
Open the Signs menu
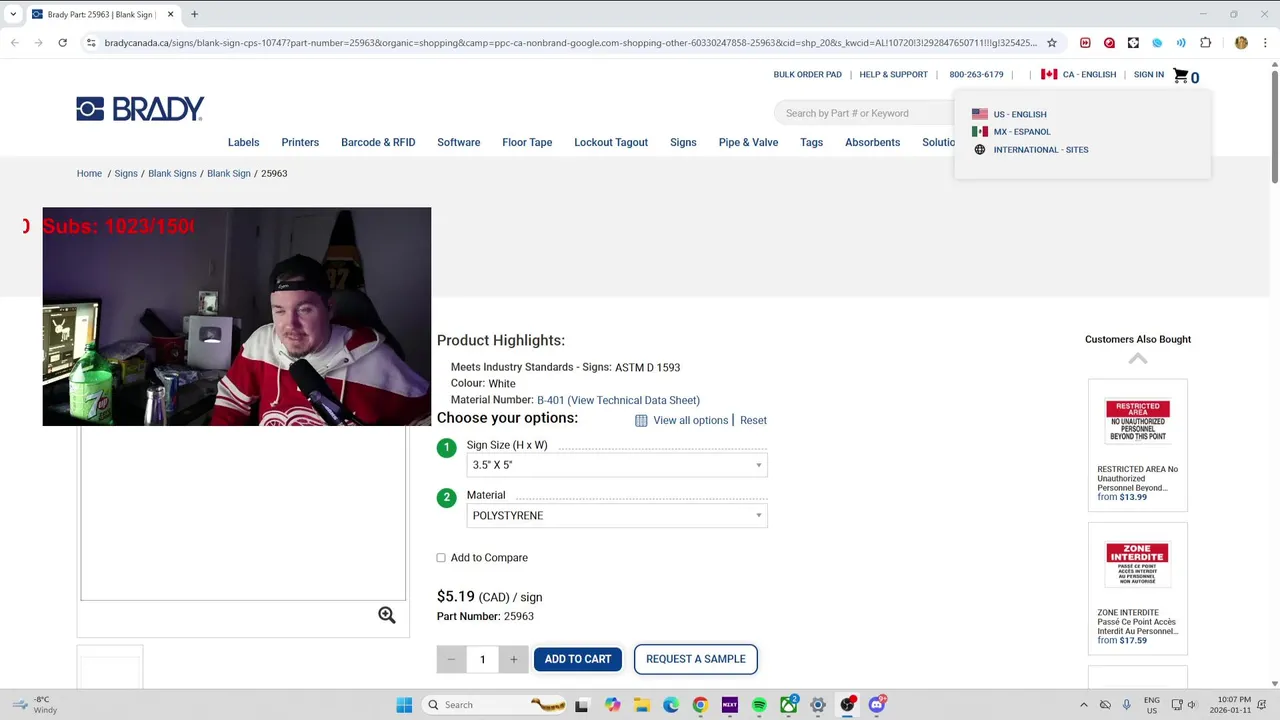683,142
